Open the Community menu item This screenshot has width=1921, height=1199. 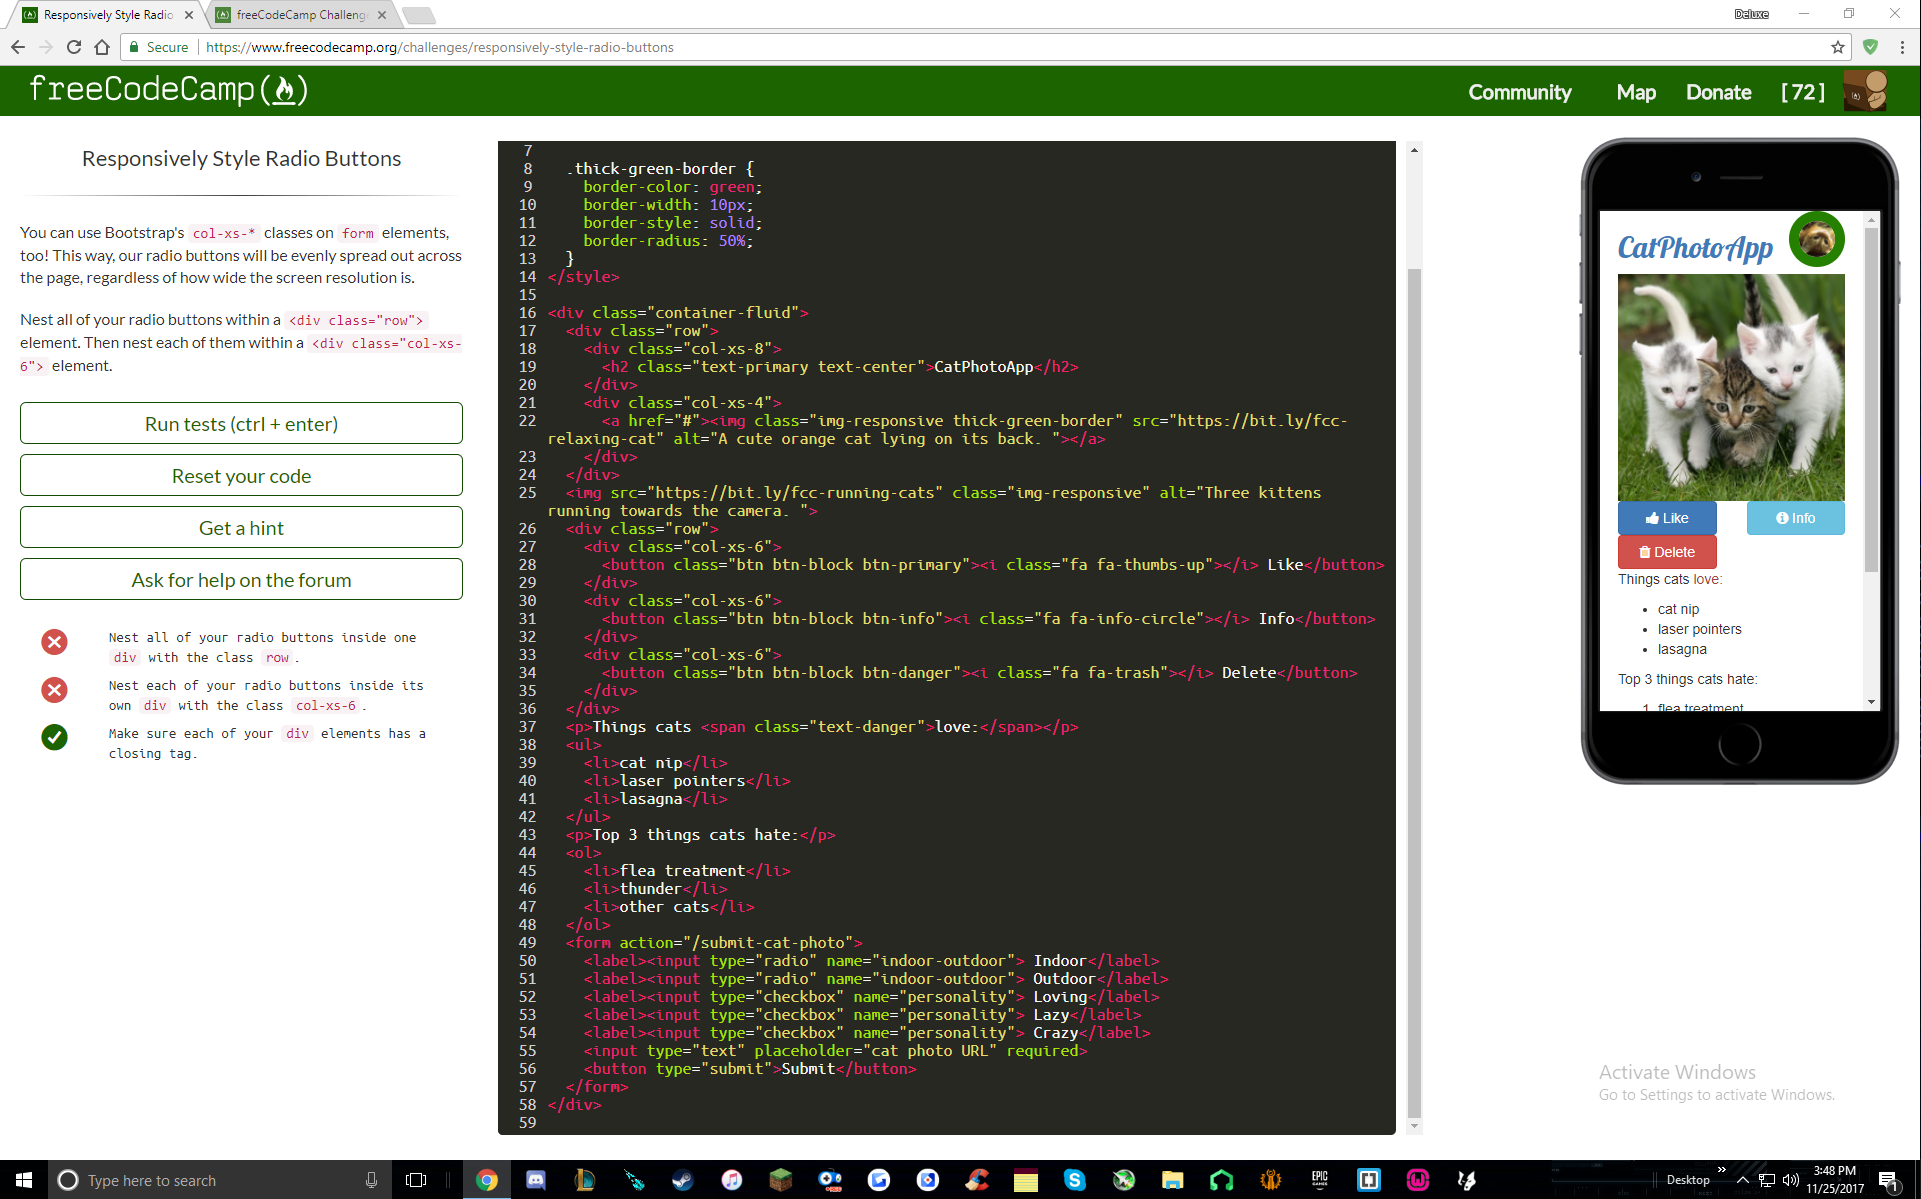(x=1519, y=92)
